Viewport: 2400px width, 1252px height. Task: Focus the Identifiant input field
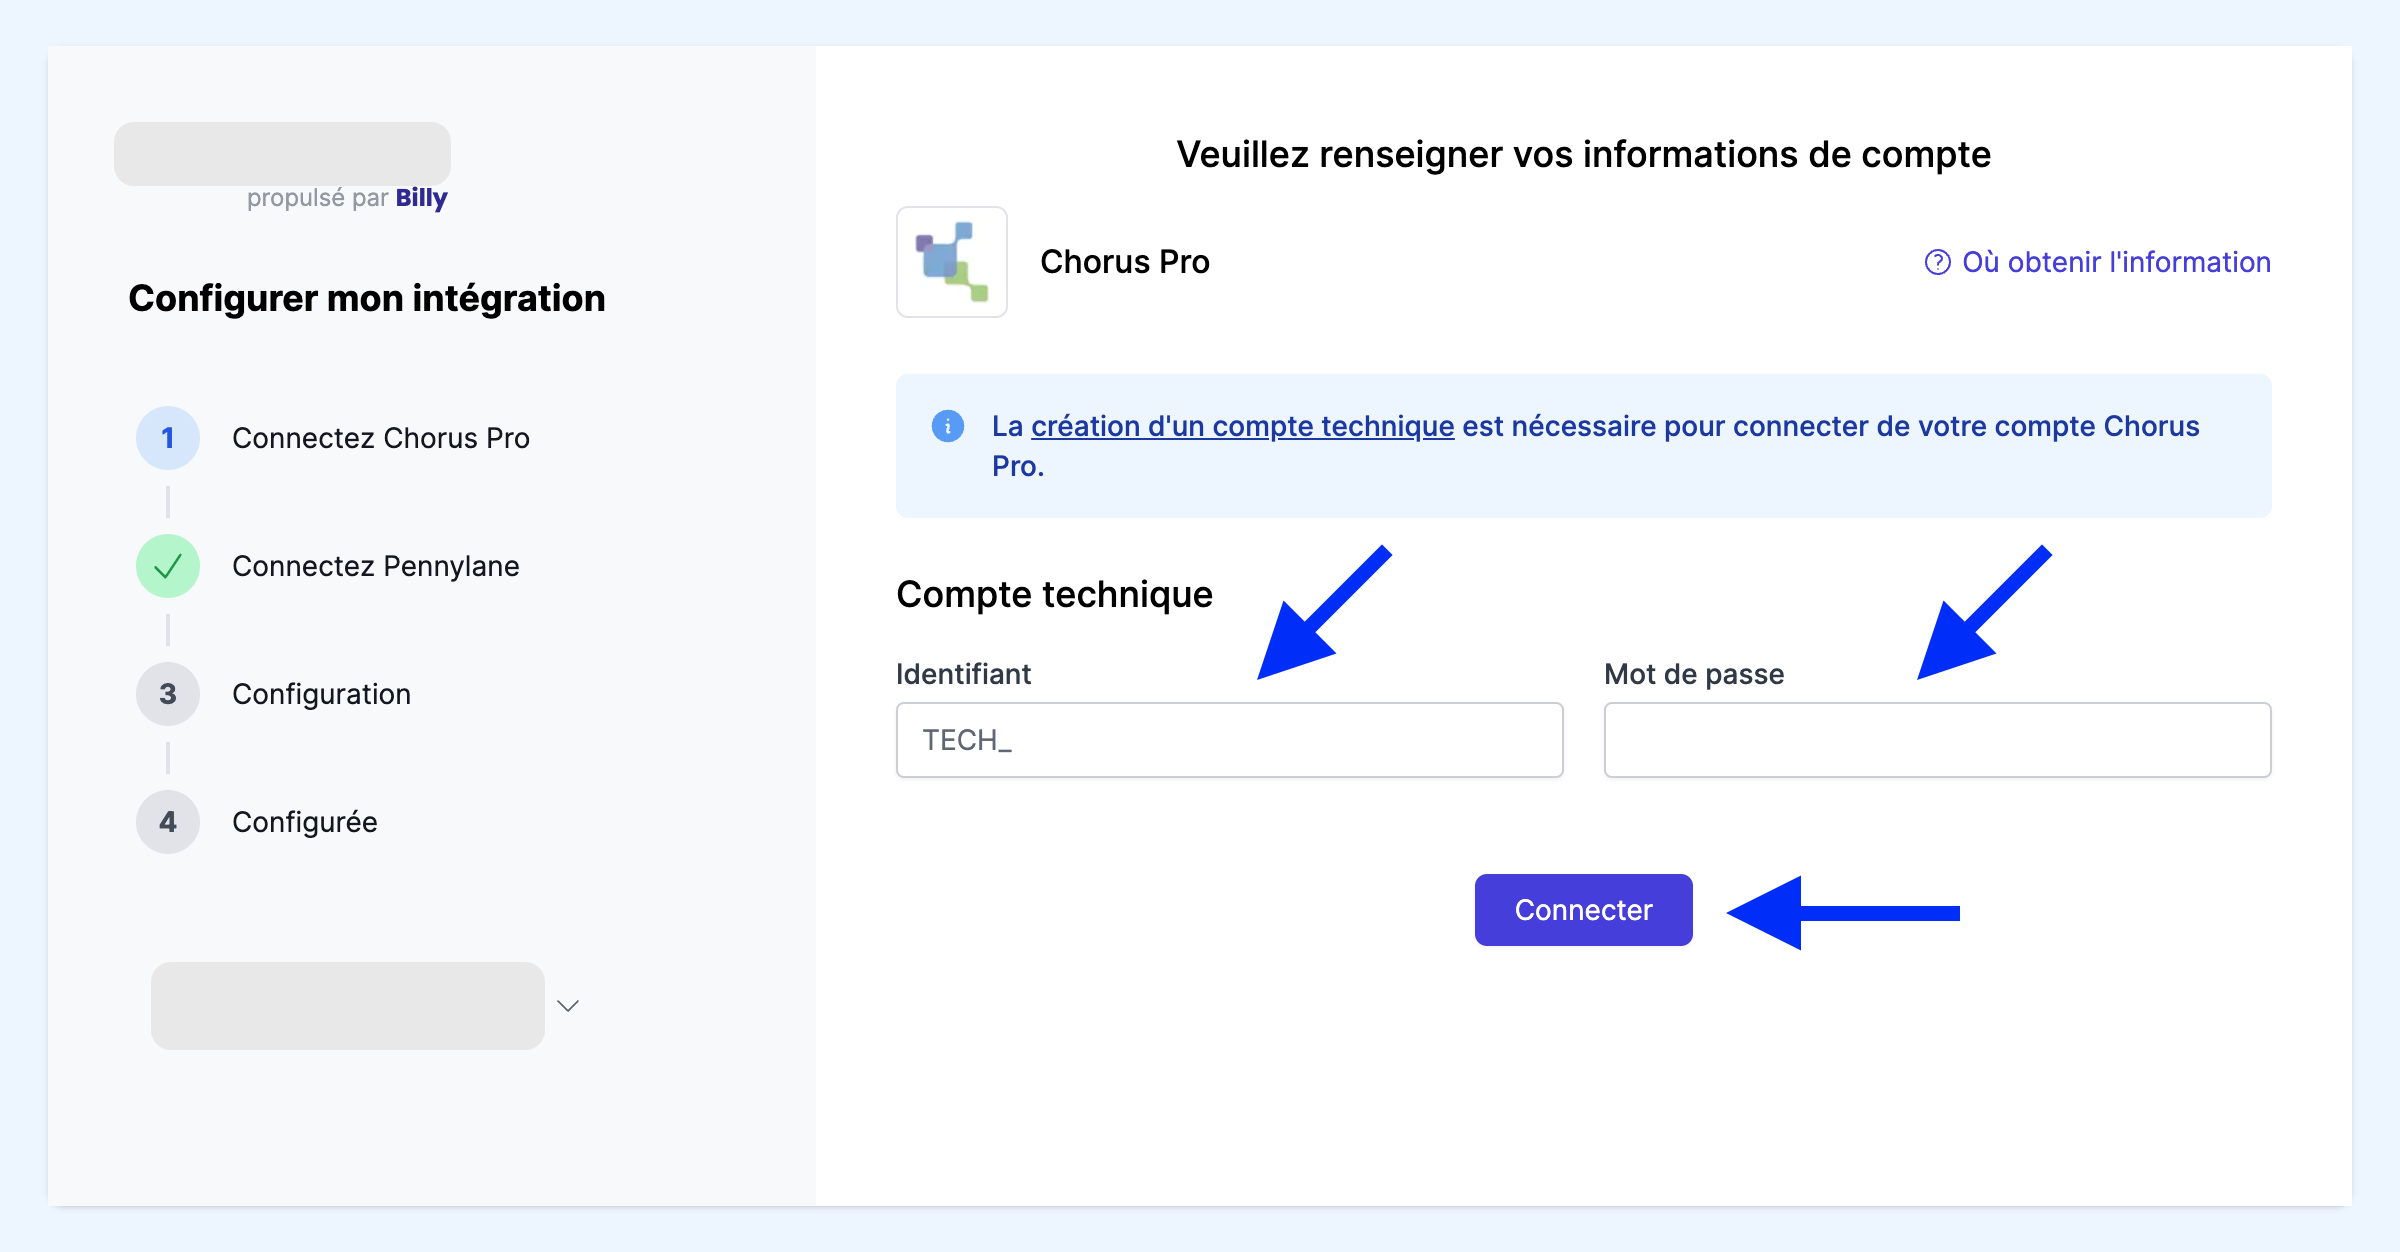(x=1229, y=740)
